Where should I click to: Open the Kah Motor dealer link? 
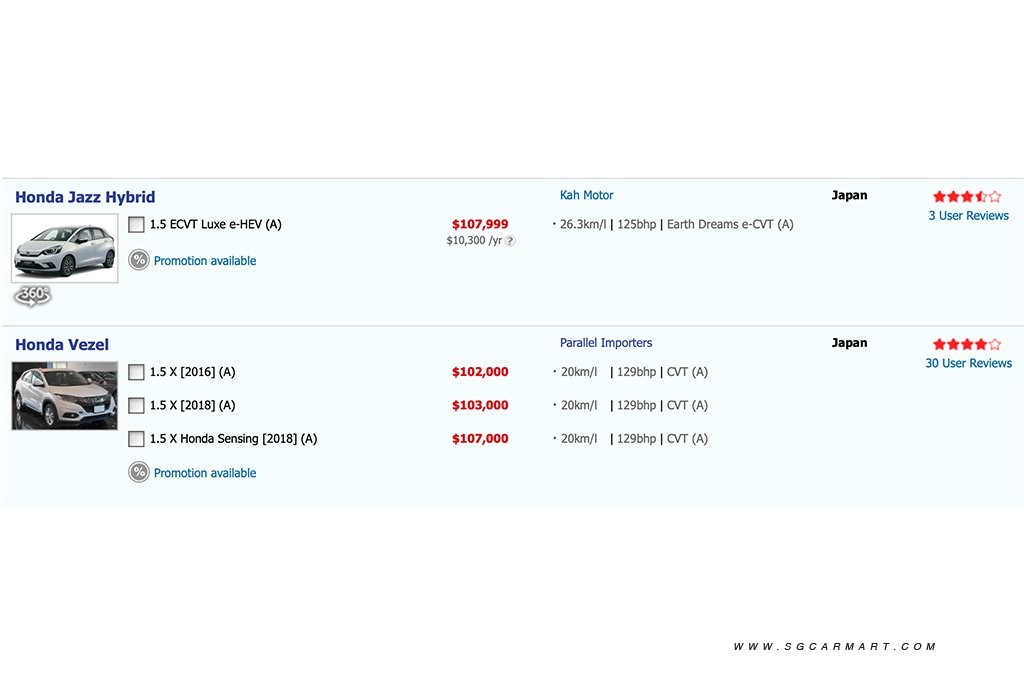pyautogui.click(x=586, y=195)
